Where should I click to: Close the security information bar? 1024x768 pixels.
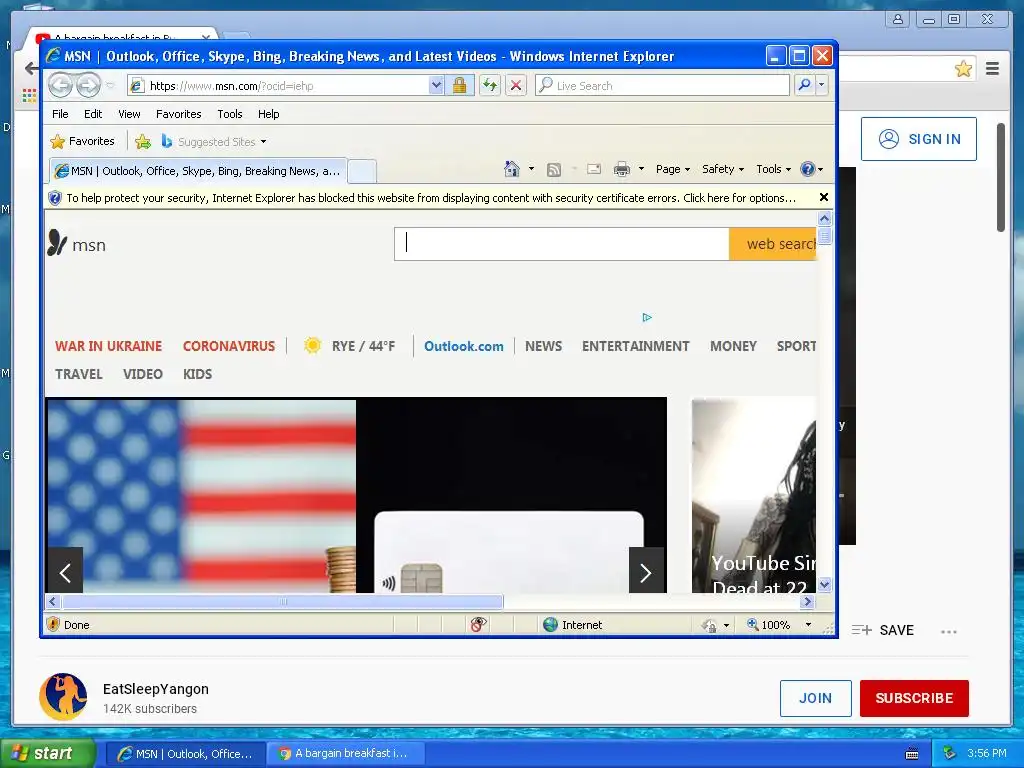pos(824,197)
